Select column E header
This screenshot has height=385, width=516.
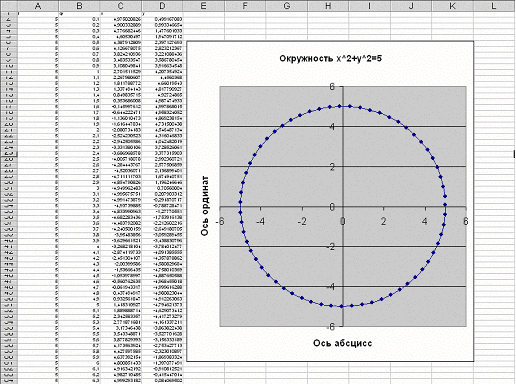click(203, 6)
